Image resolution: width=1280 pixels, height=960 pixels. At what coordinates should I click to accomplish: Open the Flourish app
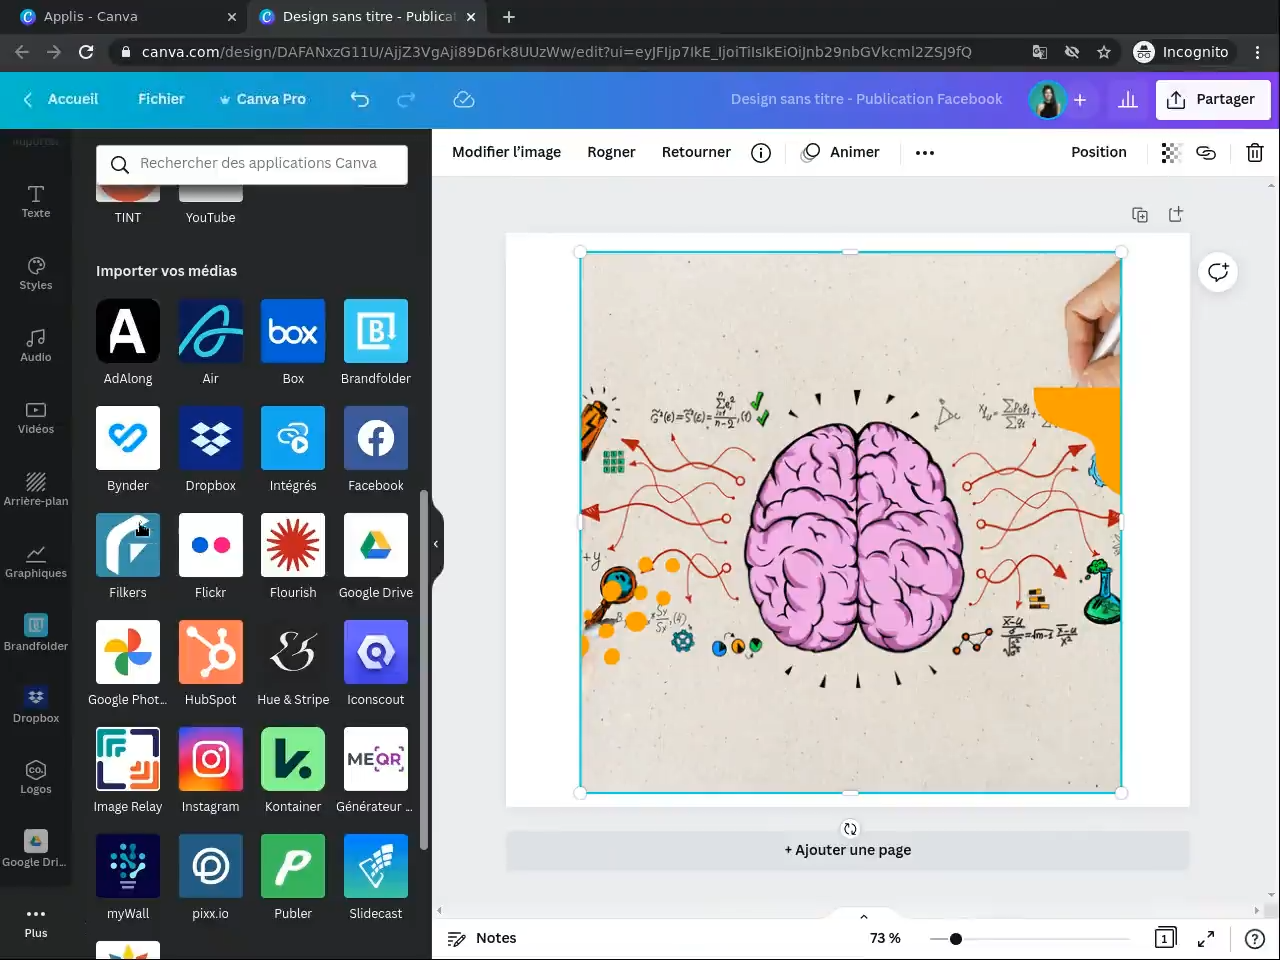[x=293, y=545]
